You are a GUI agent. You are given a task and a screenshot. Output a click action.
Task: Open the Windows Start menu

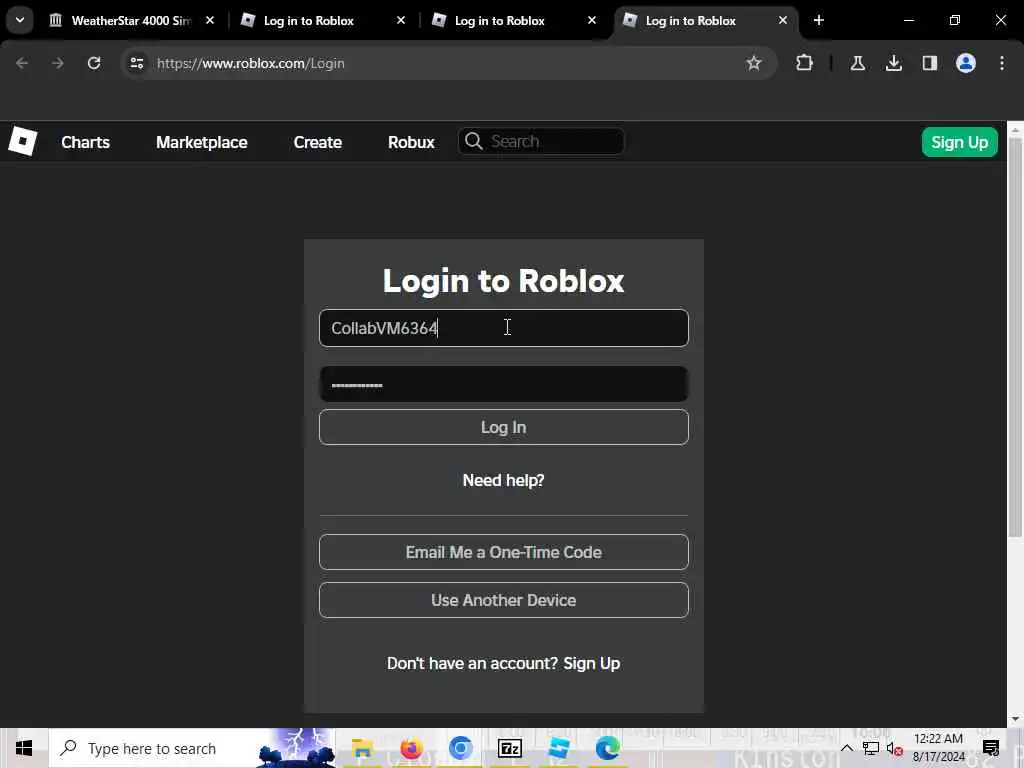[x=24, y=748]
